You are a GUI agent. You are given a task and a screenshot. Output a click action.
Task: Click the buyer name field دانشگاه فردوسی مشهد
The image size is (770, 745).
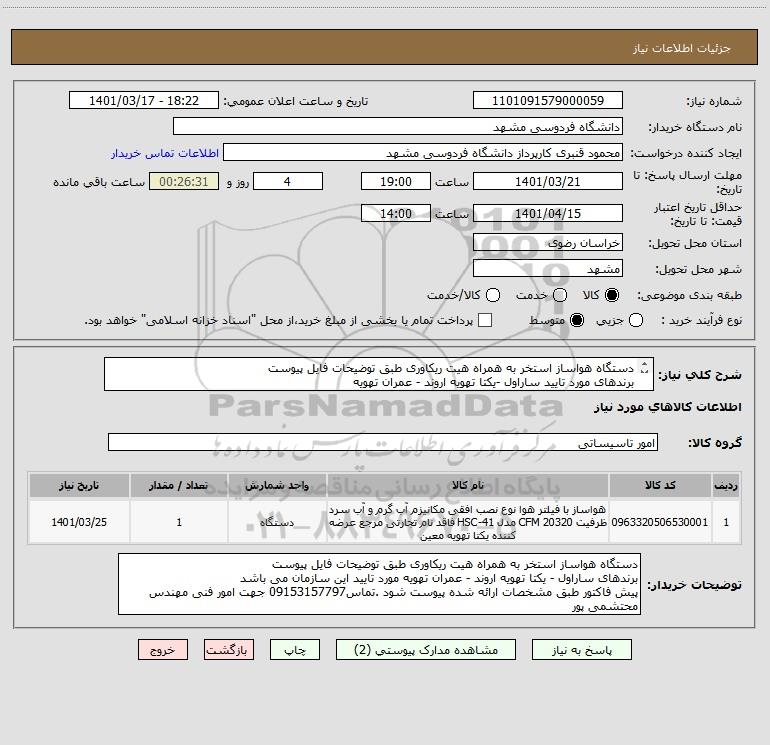[398, 127]
